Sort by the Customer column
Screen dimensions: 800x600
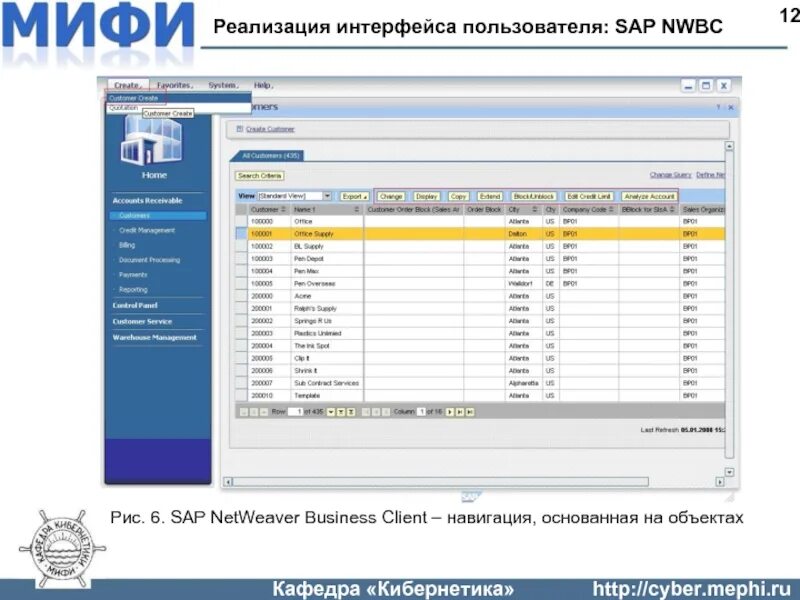284,210
